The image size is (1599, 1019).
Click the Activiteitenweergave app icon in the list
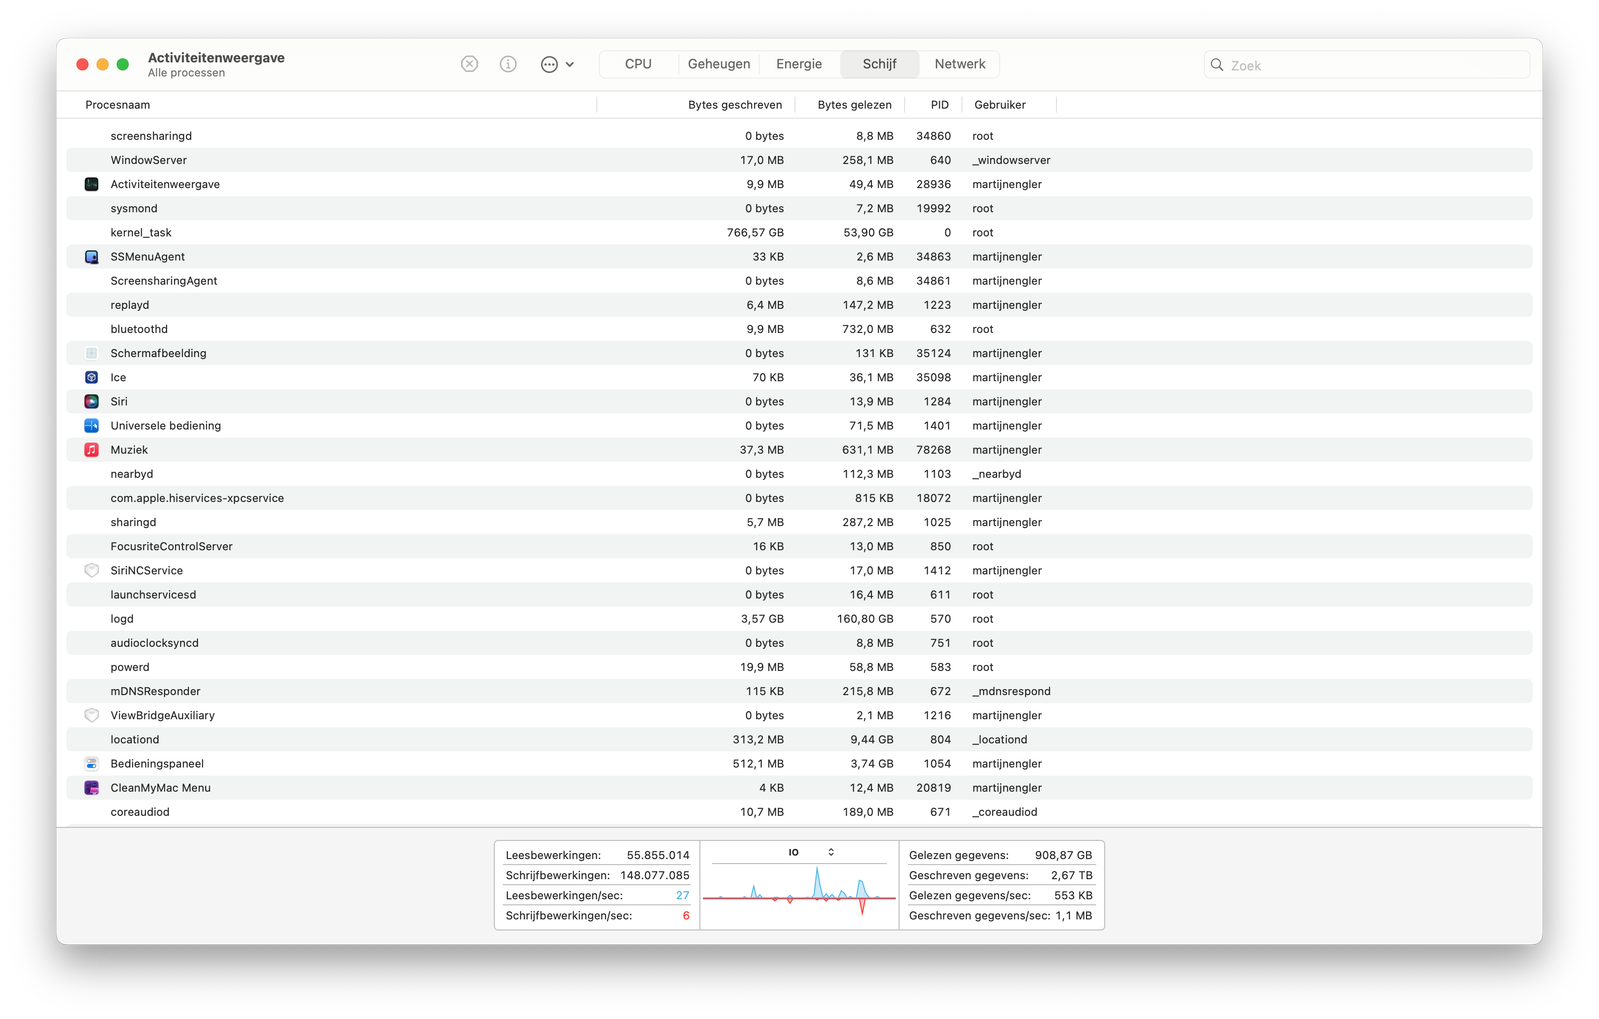coord(92,184)
